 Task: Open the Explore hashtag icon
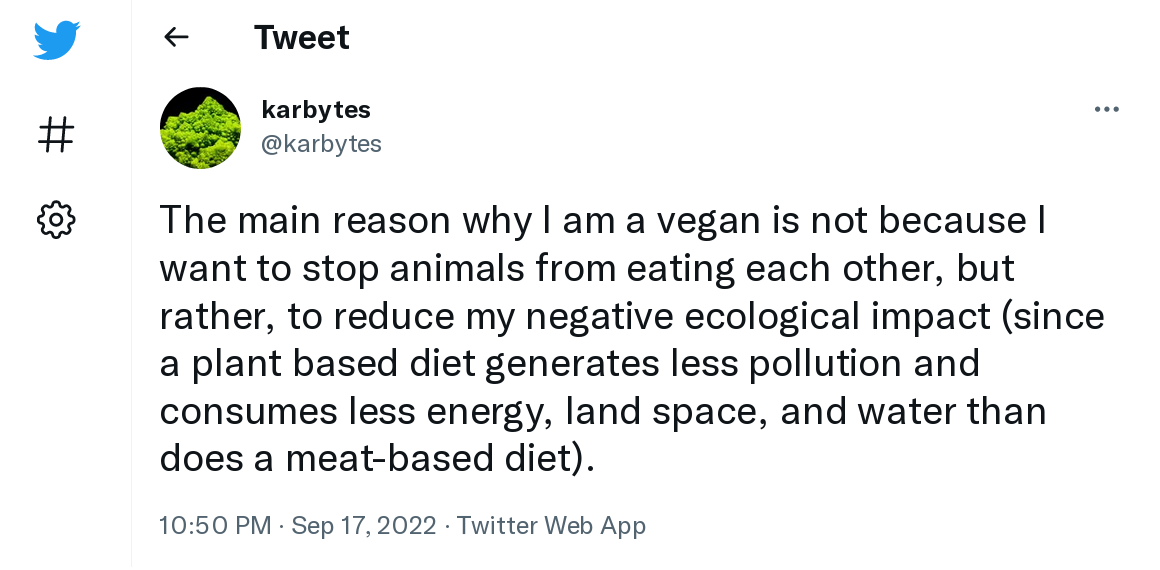point(56,134)
